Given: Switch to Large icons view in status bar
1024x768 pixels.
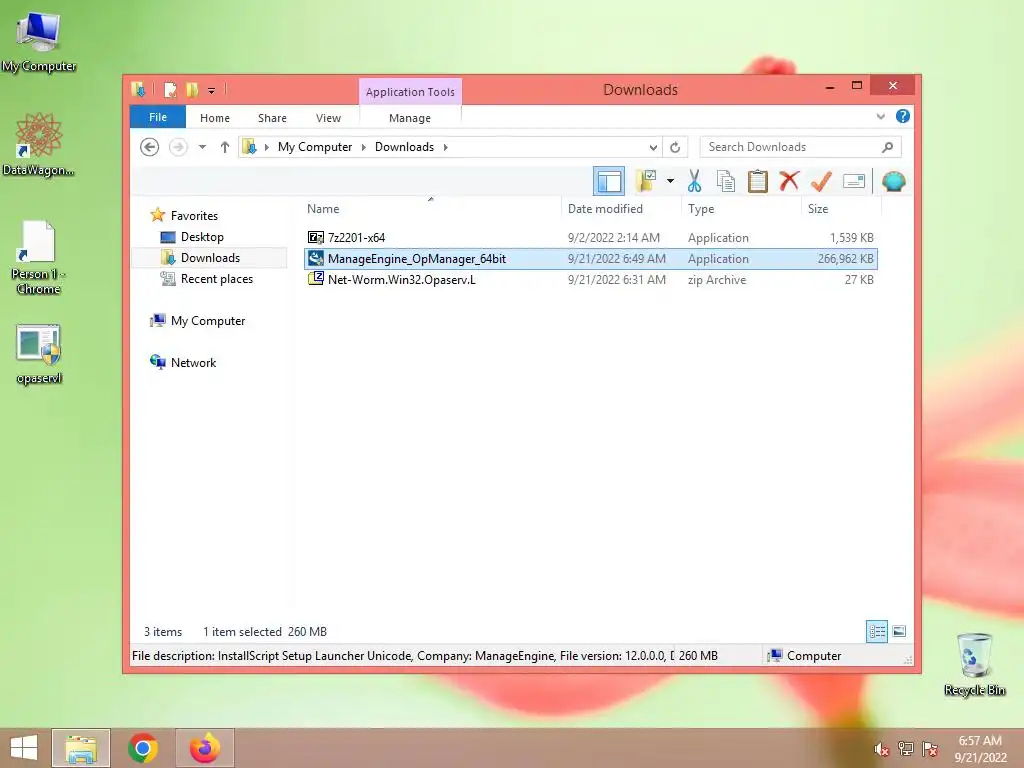Looking at the screenshot, I should tap(899, 631).
